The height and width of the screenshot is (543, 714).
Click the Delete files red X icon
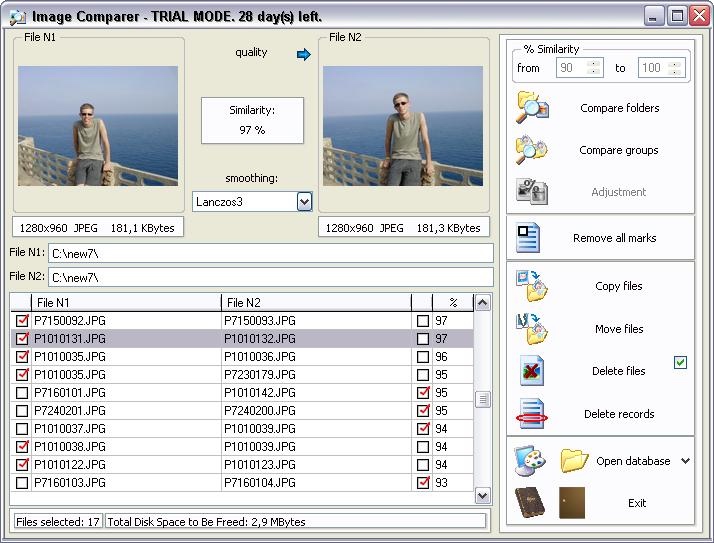click(531, 370)
